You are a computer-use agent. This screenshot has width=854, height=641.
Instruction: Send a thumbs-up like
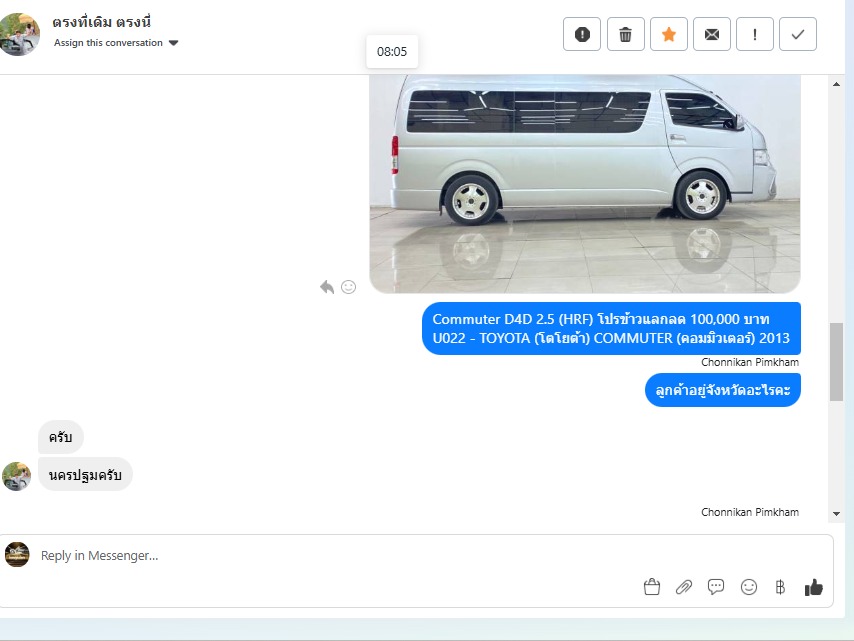click(814, 587)
